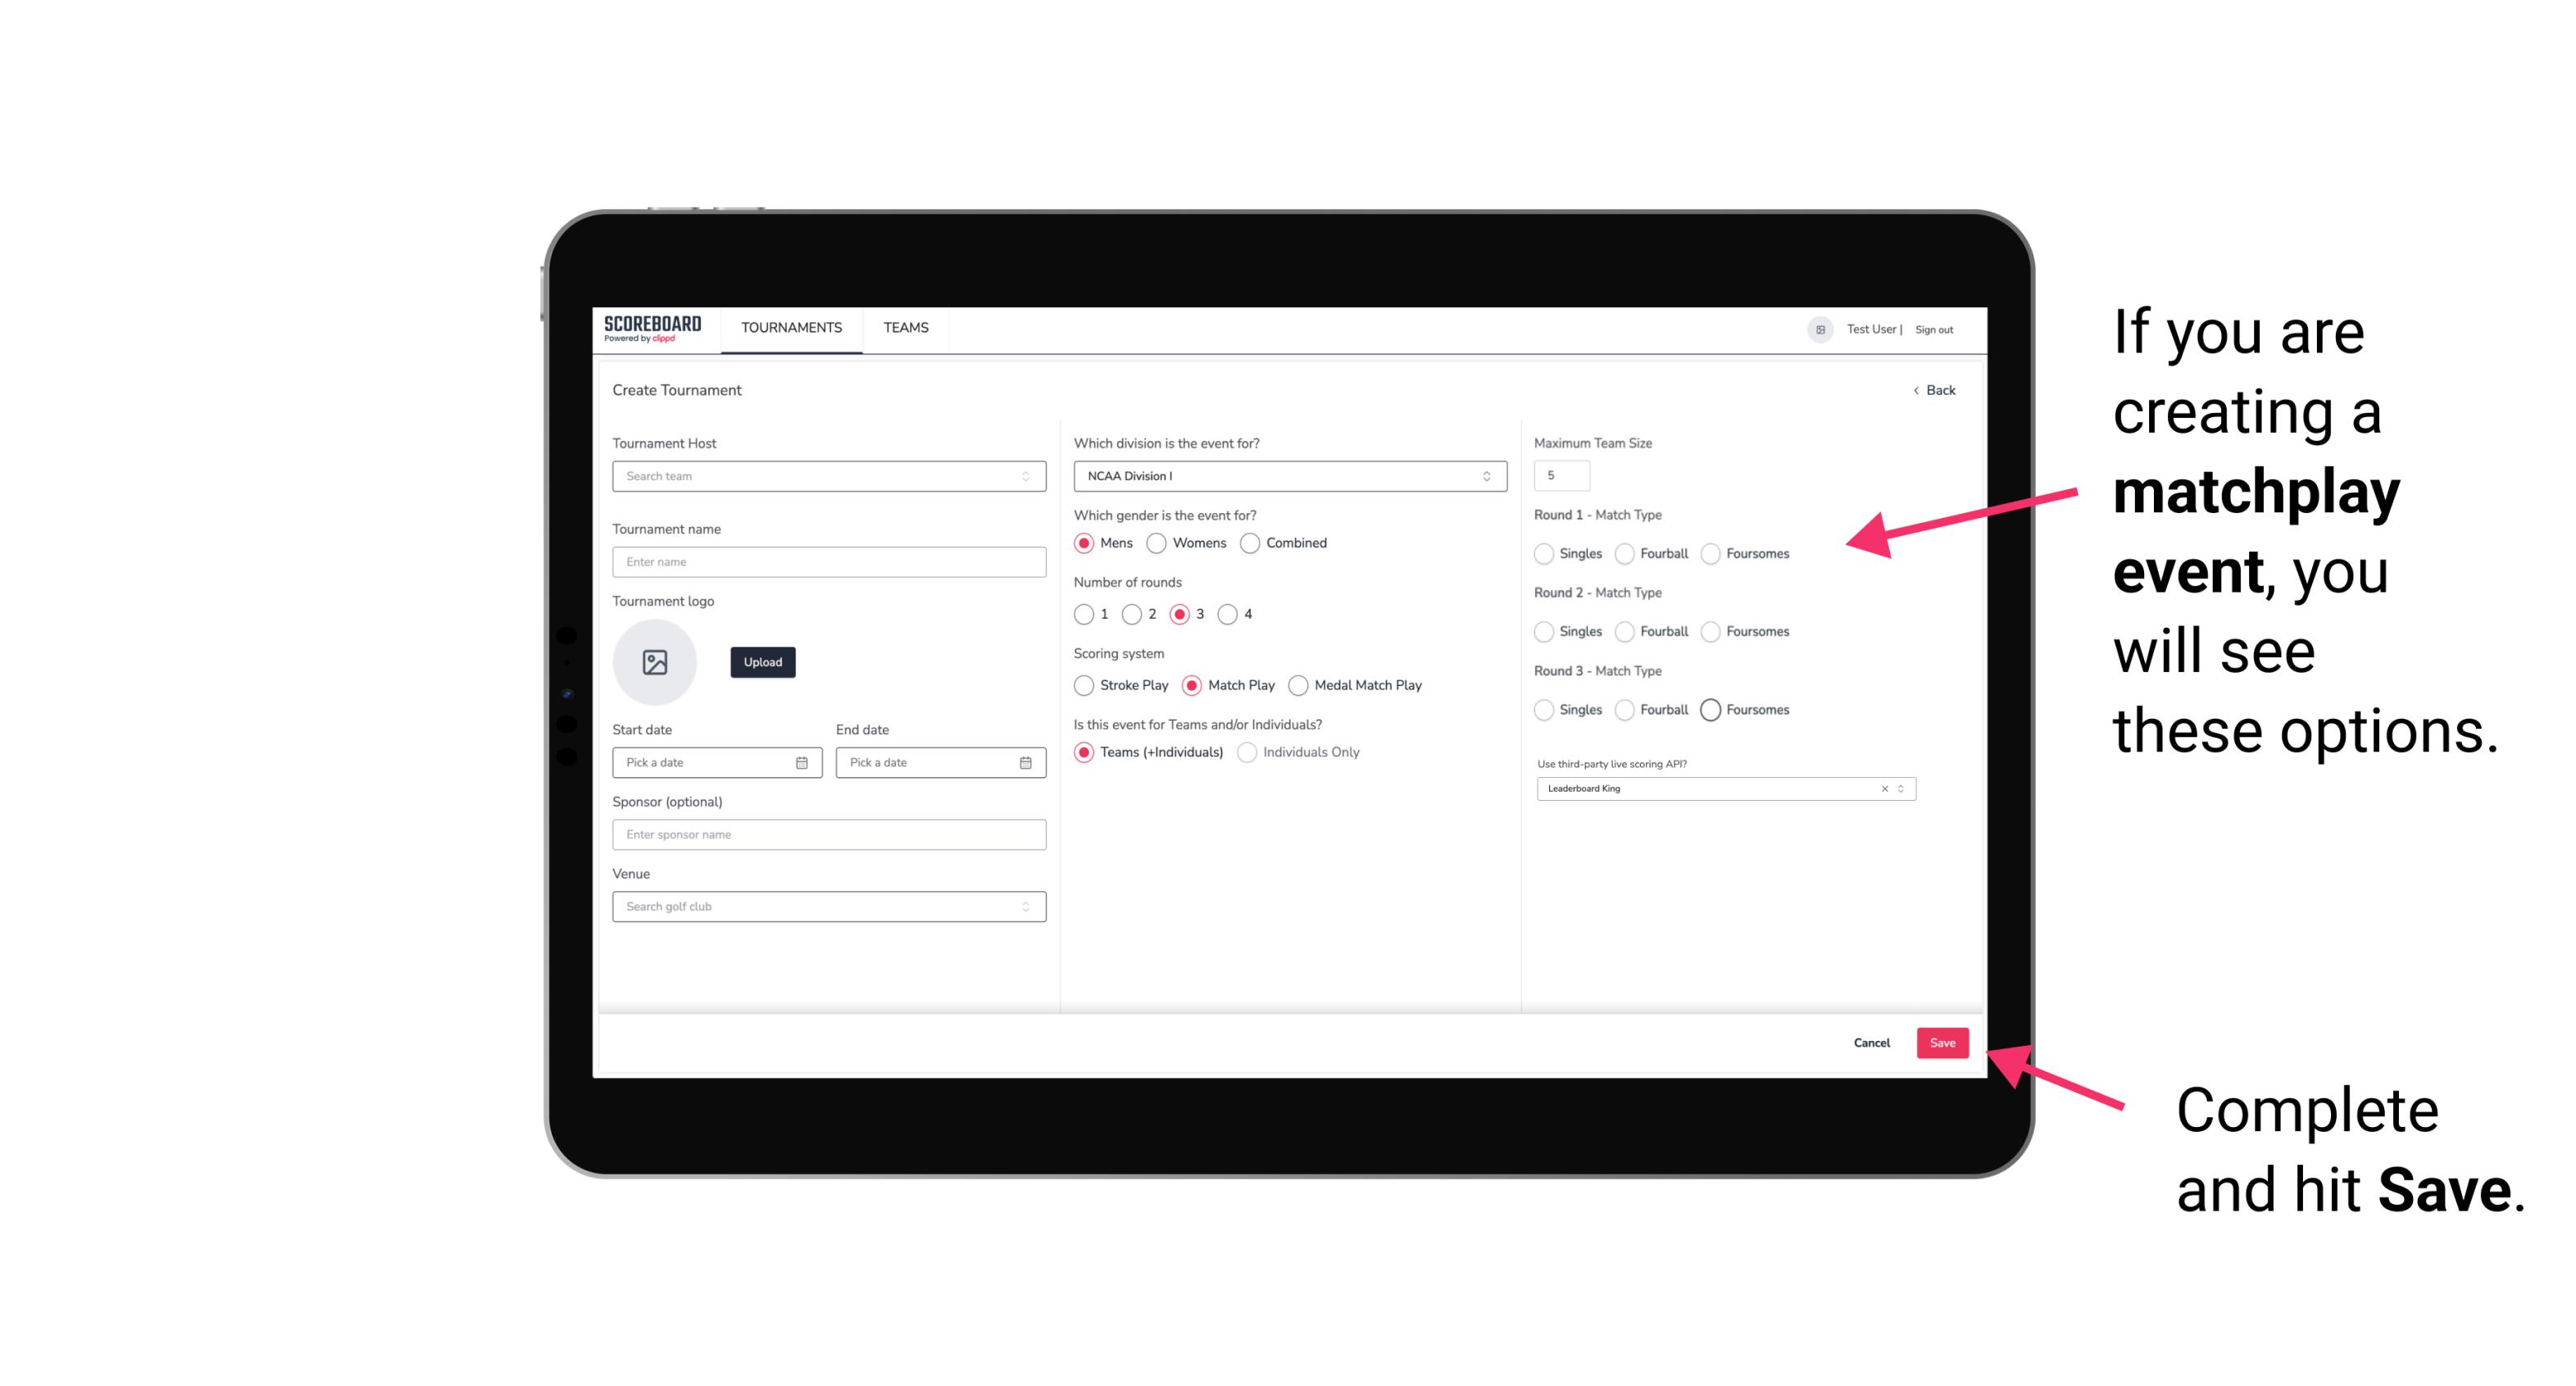Click the Test User profile icon

pos(1814,328)
